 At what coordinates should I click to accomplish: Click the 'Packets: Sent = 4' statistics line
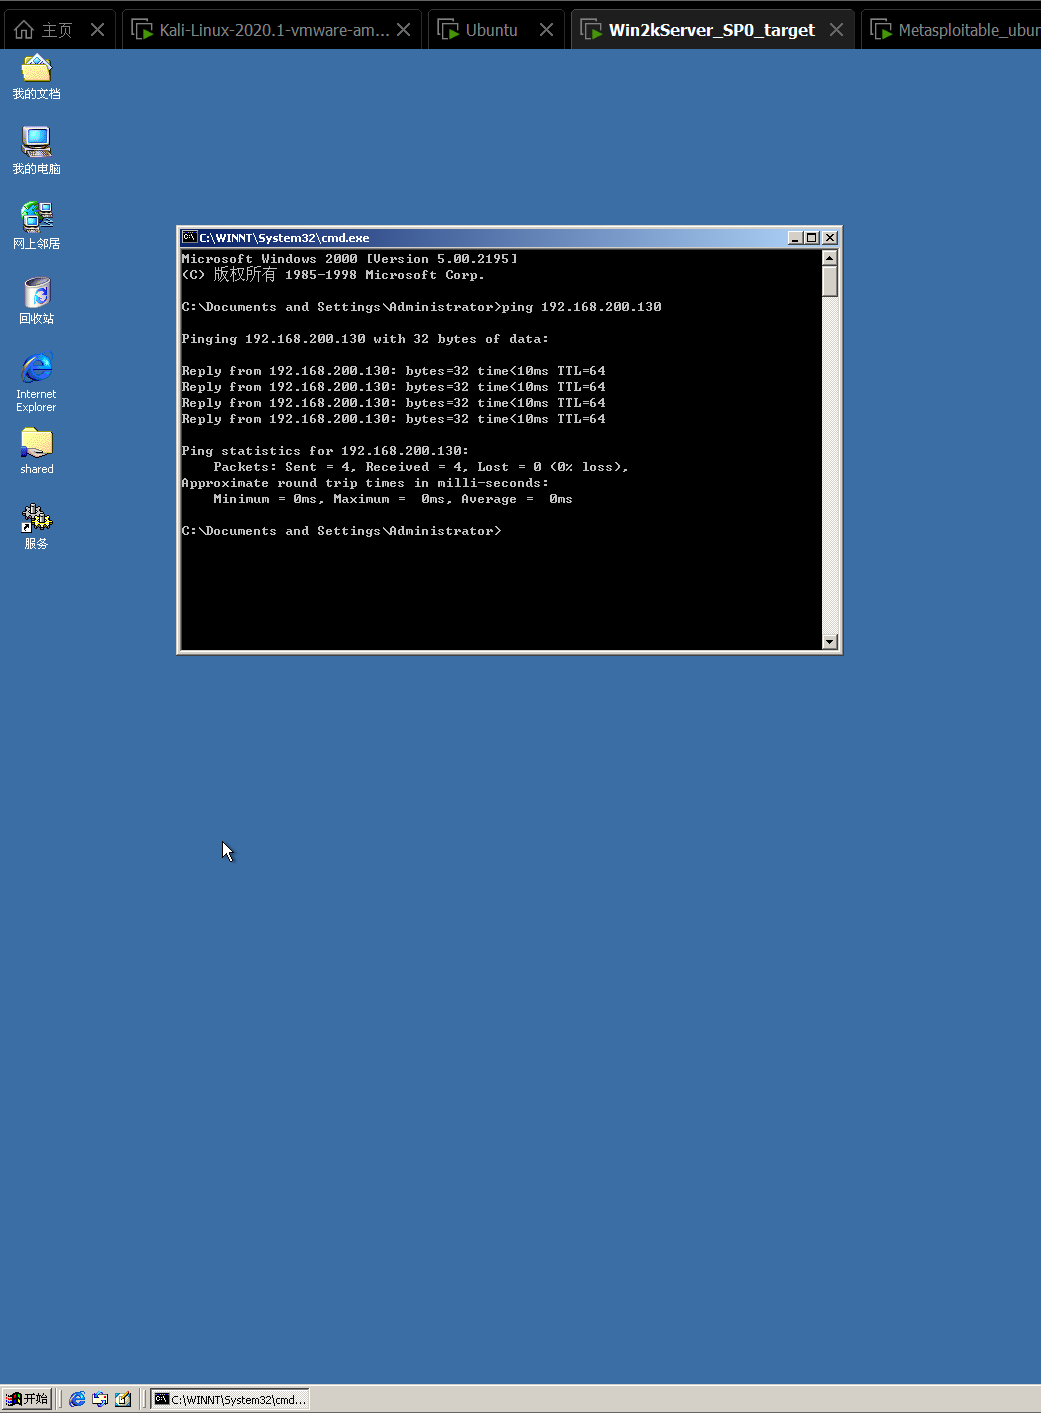click(421, 467)
